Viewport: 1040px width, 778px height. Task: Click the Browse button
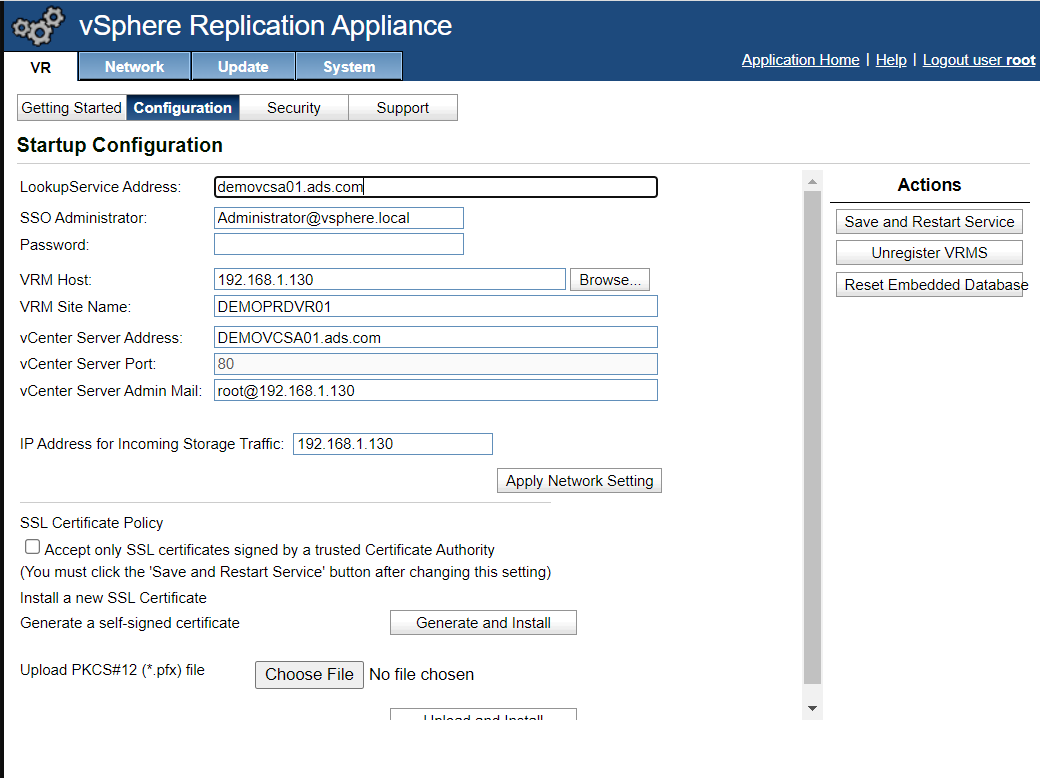tap(610, 279)
